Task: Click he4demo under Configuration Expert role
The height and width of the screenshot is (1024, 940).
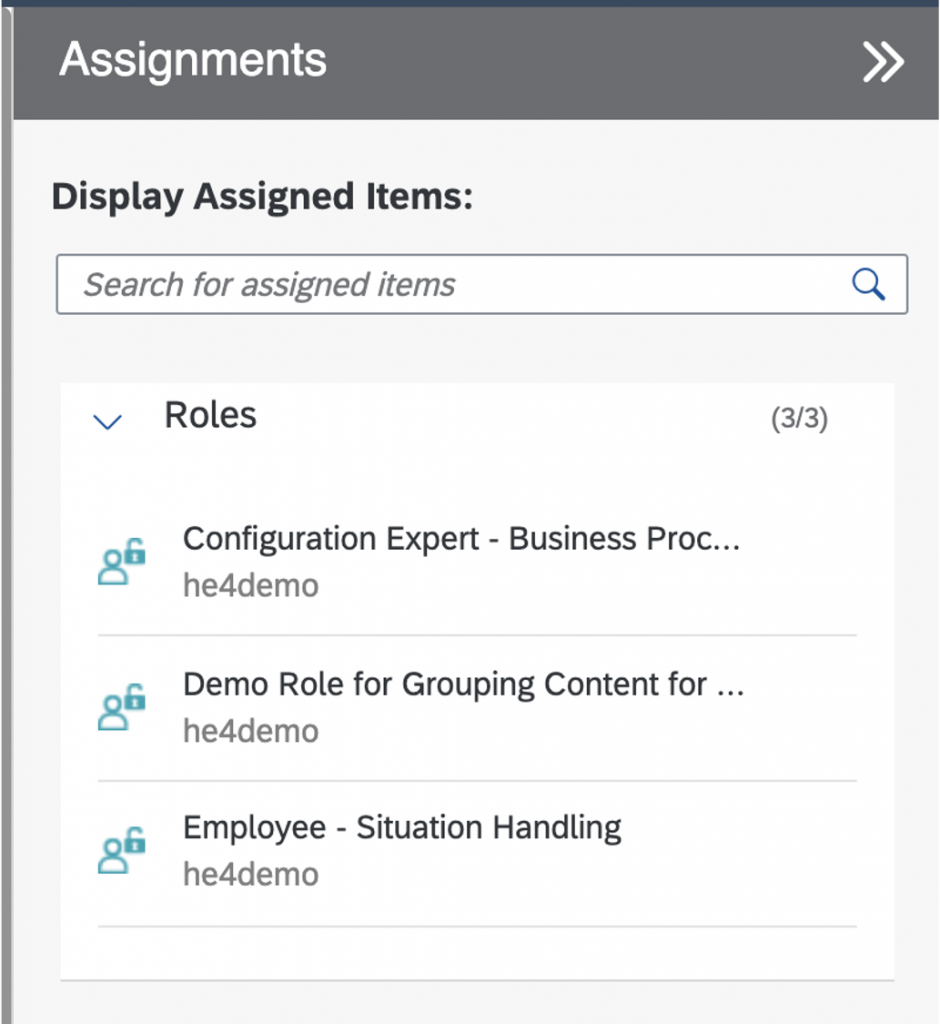Action: click(251, 585)
